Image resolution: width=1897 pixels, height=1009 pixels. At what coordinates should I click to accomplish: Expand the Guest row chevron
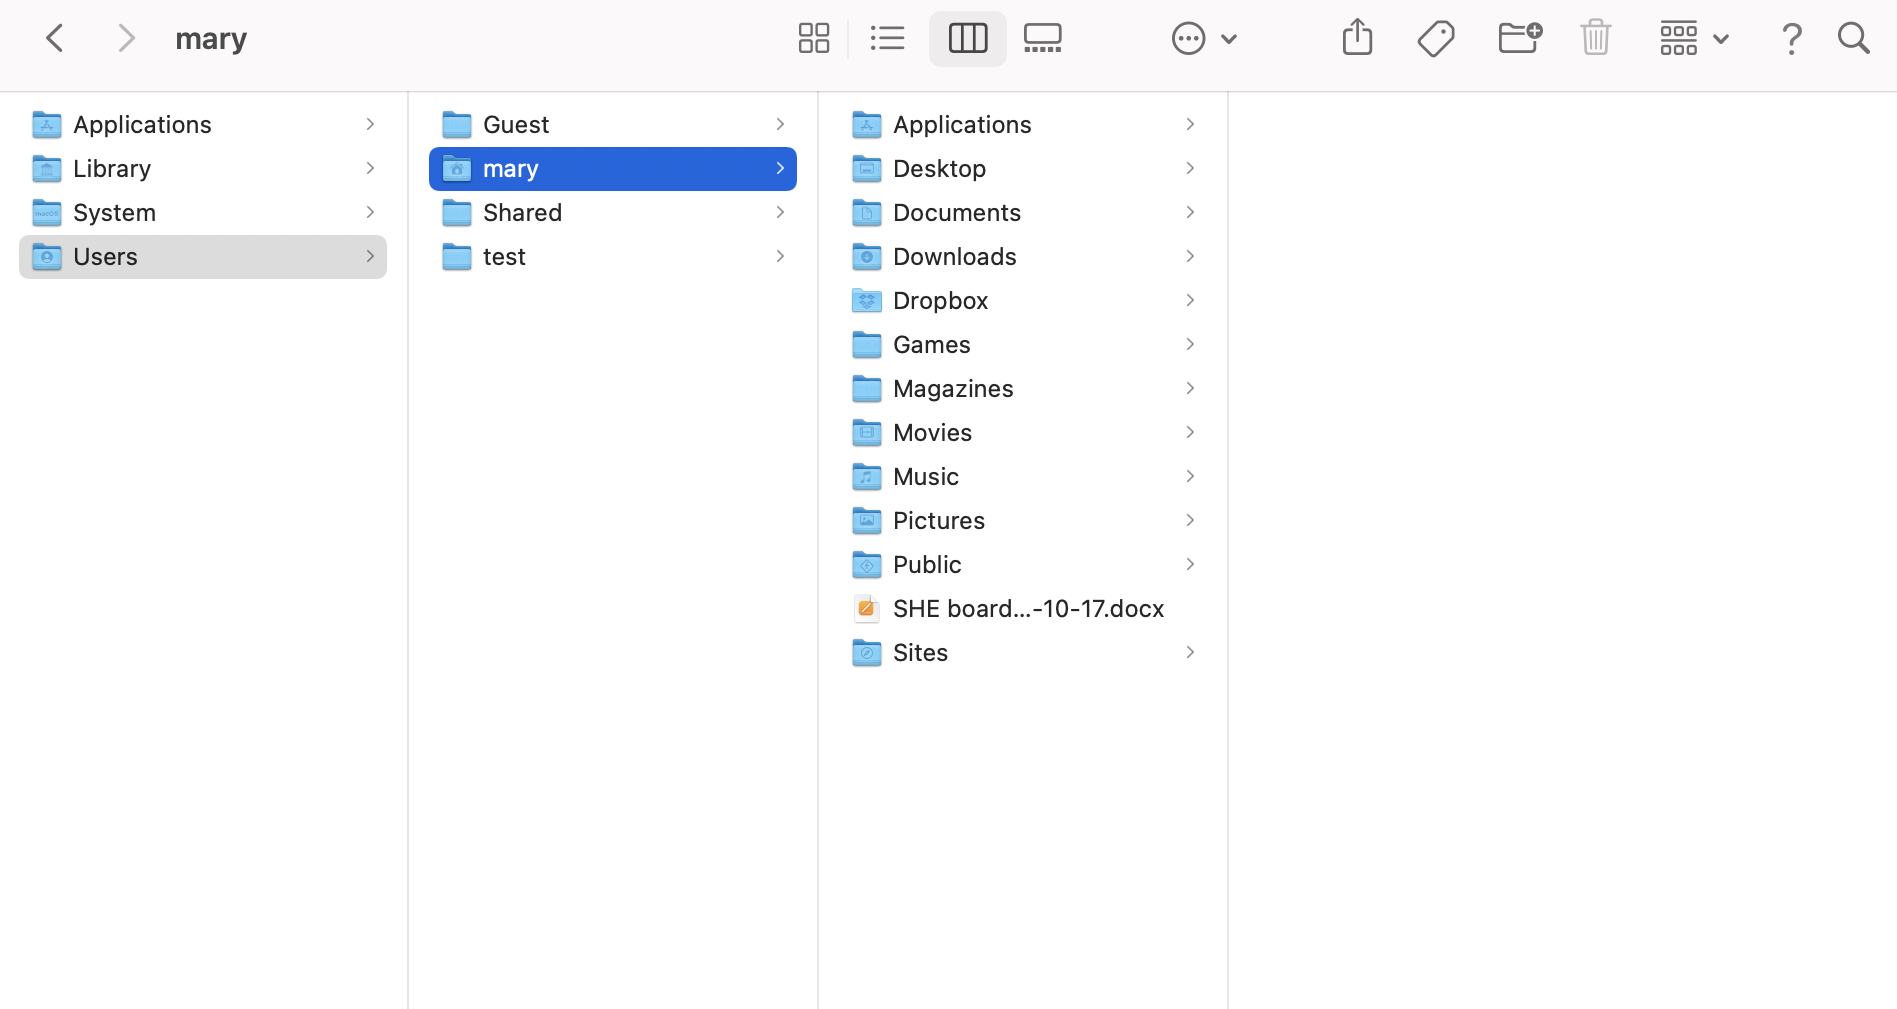point(780,124)
